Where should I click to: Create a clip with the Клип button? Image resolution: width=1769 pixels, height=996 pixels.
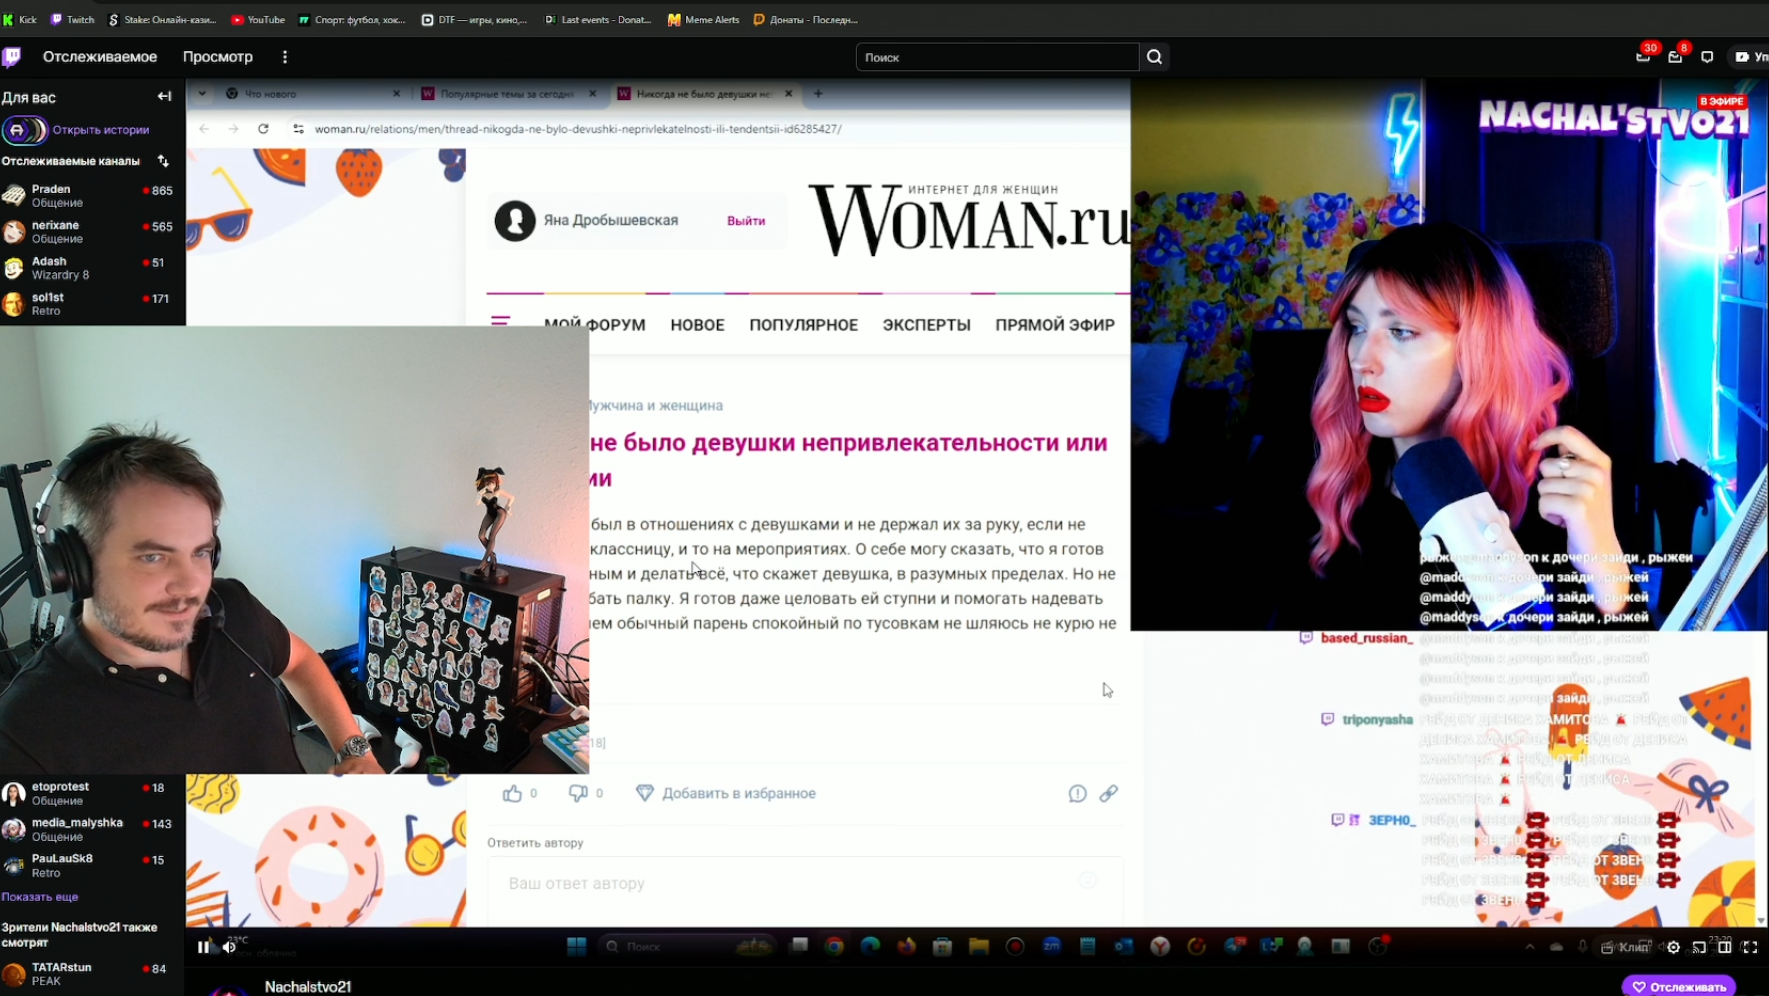point(1625,947)
